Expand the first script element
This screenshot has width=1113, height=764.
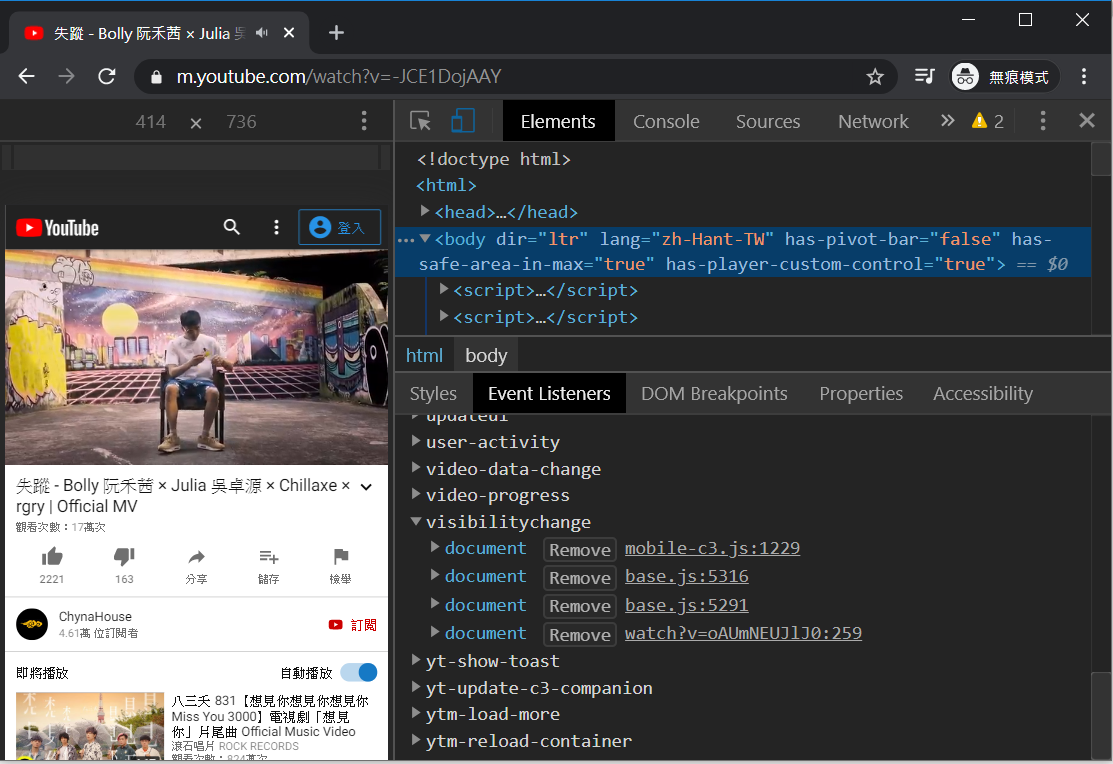pyautogui.click(x=444, y=289)
